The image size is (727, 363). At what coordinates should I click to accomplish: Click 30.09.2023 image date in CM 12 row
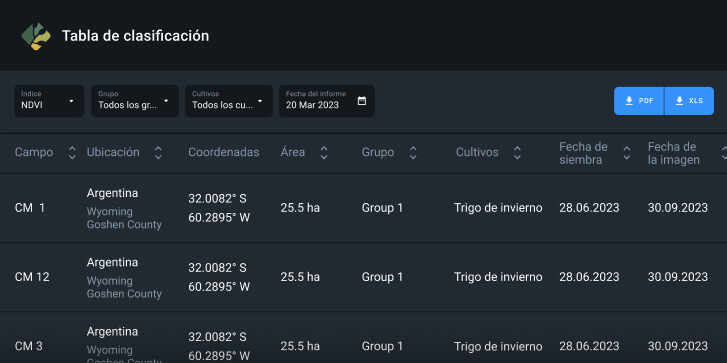click(x=678, y=277)
